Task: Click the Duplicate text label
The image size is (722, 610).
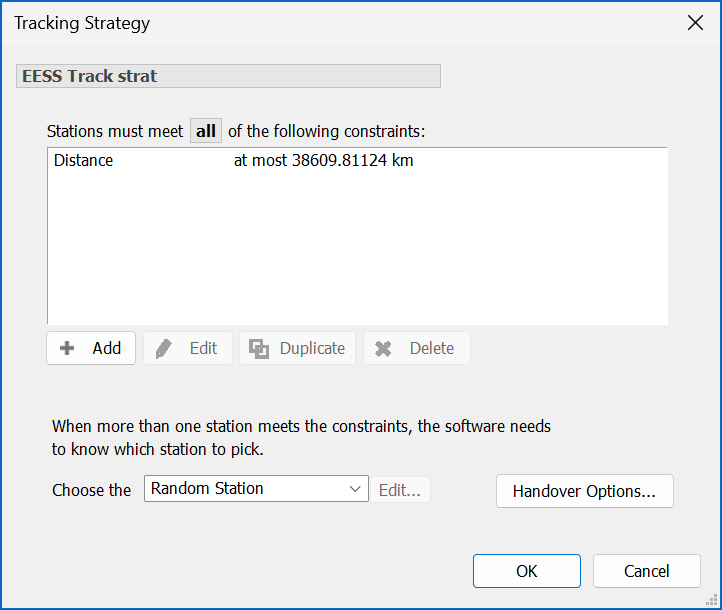Action: tap(312, 348)
